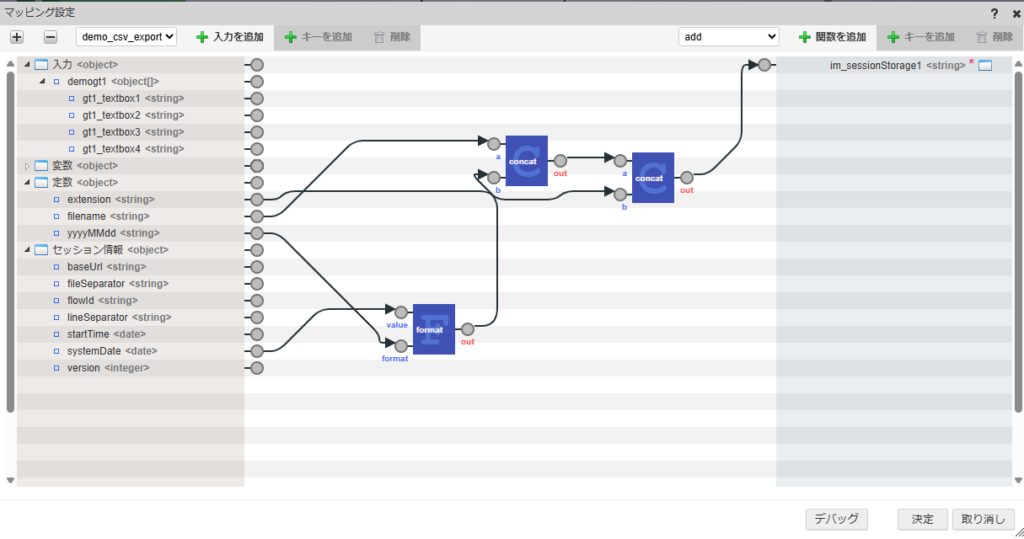Click the connector port next to filename
This screenshot has height=539, width=1024.
click(x=257, y=216)
